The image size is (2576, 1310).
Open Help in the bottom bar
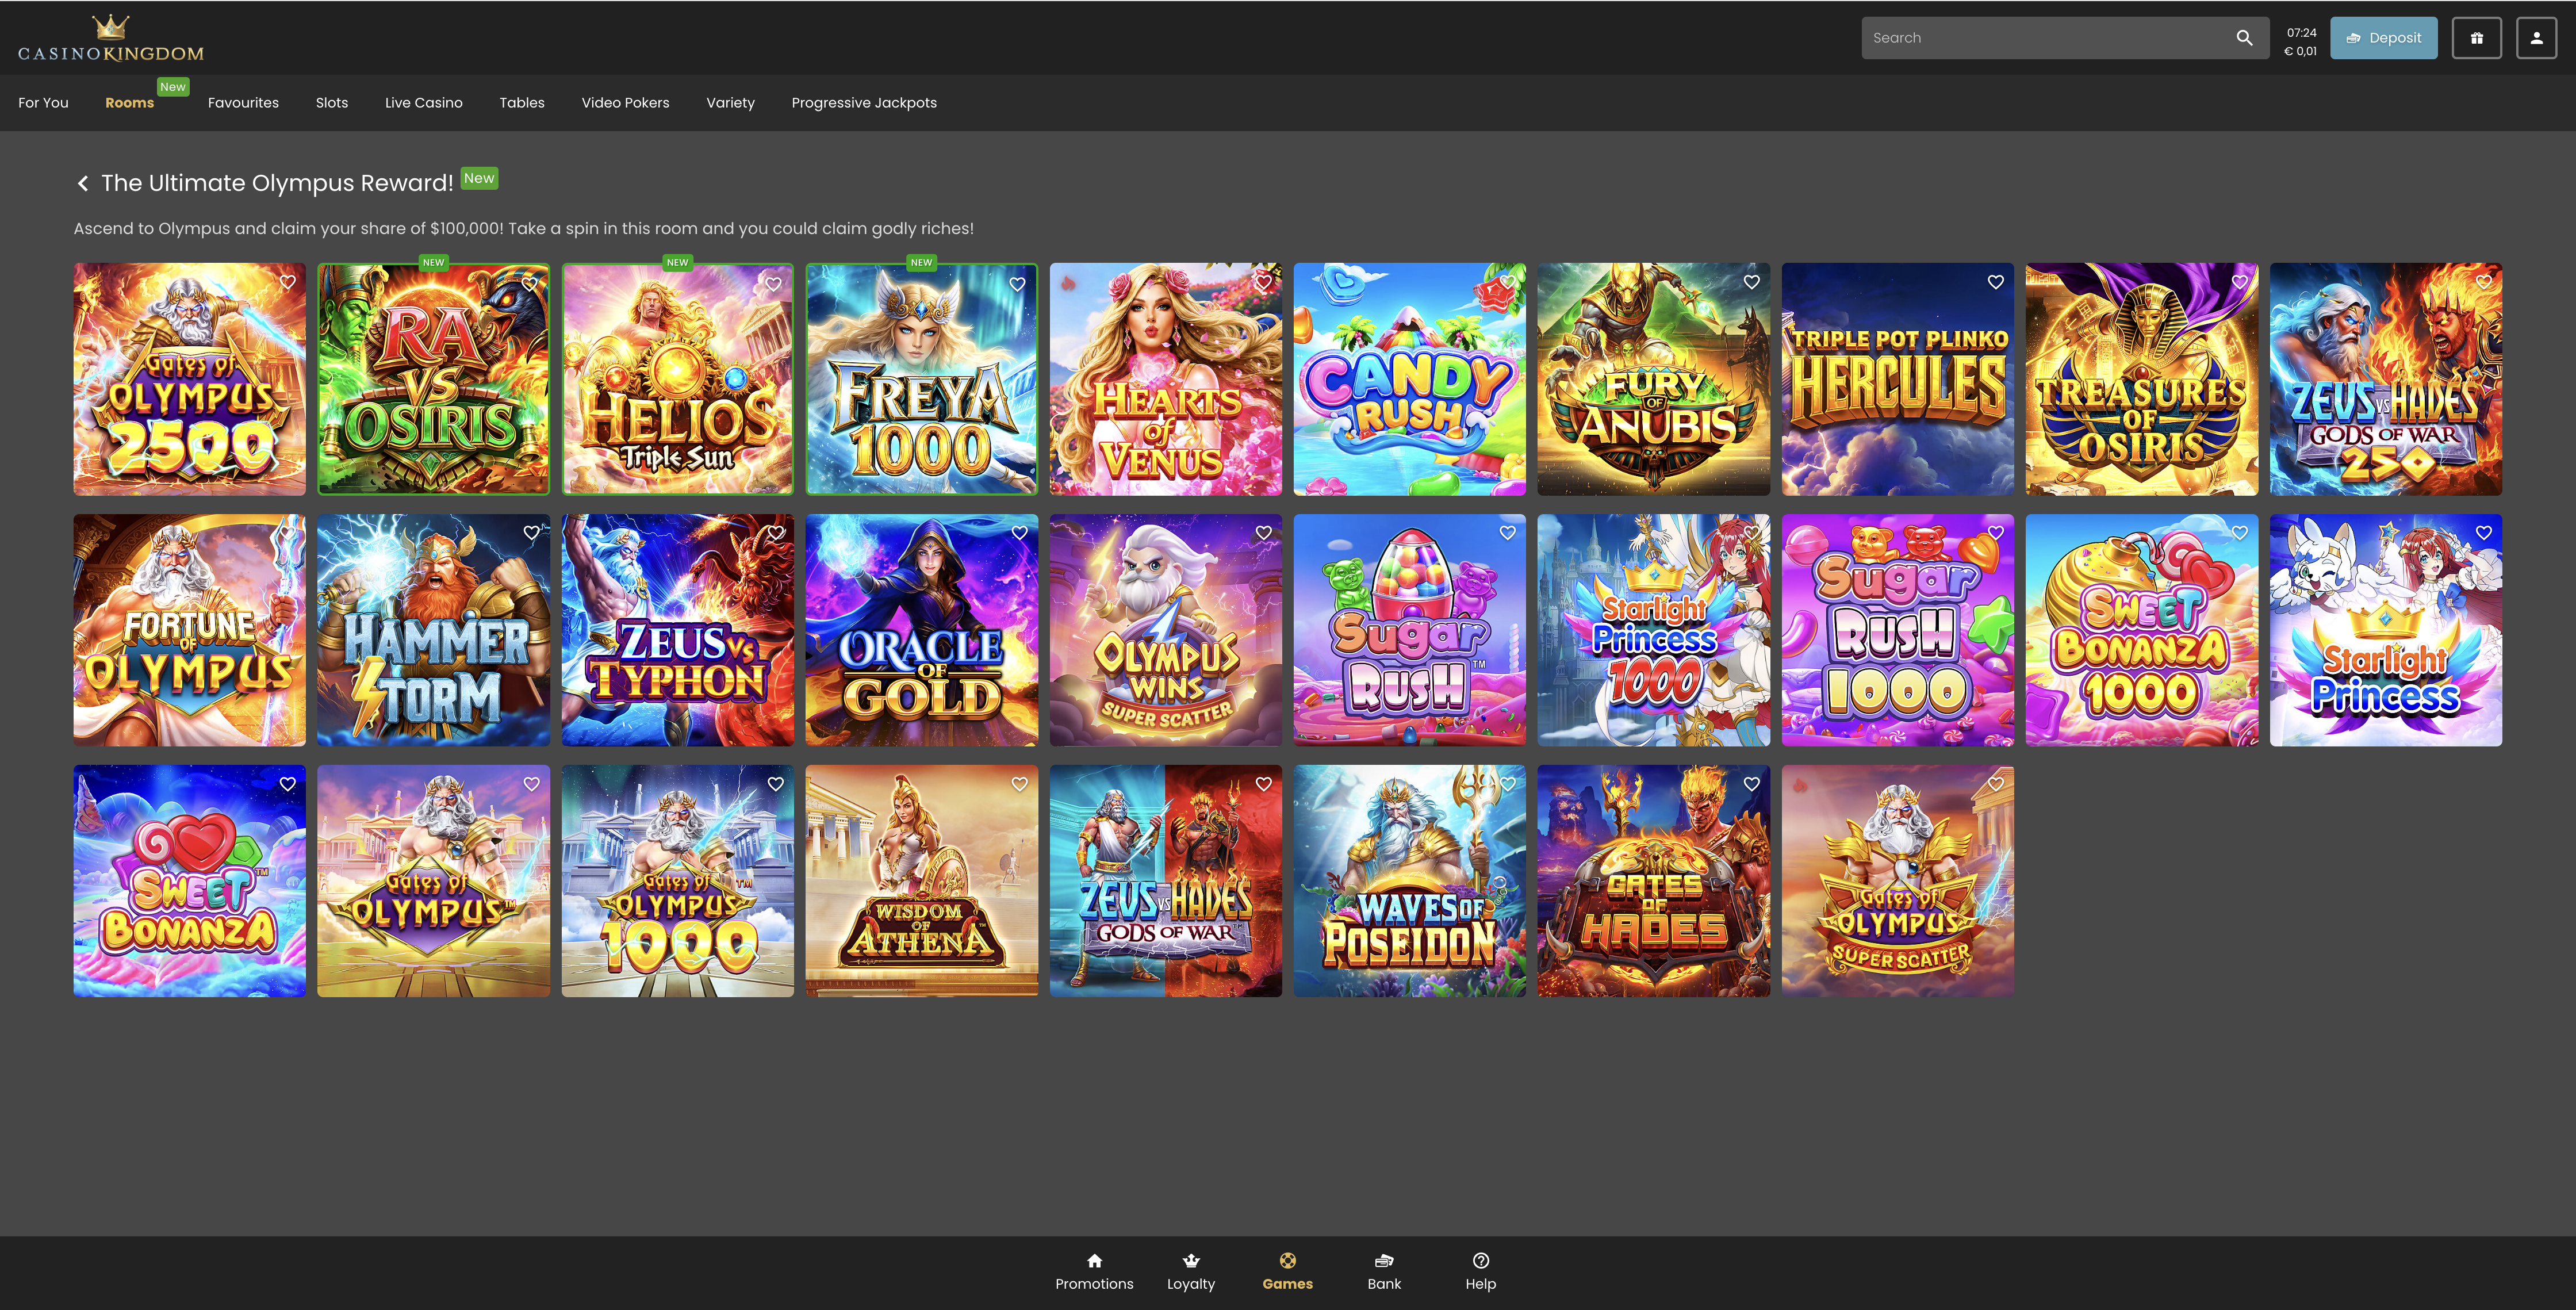pos(1481,1272)
